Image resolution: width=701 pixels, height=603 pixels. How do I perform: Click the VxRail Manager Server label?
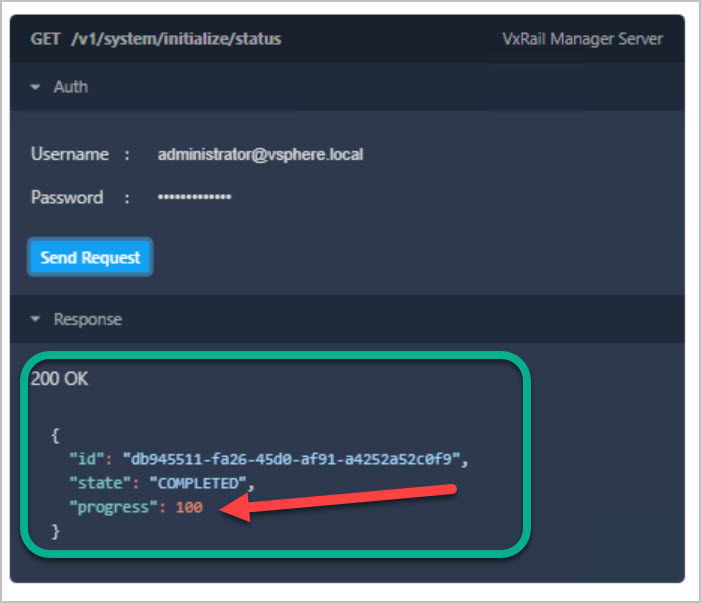coord(582,39)
